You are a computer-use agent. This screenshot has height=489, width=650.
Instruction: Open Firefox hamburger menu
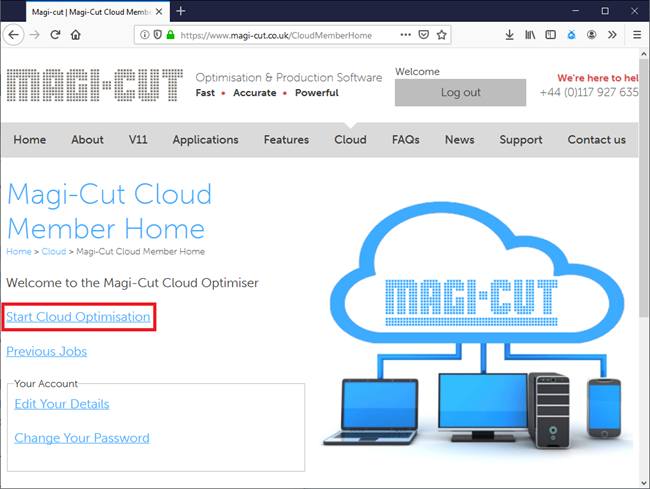[x=636, y=34]
